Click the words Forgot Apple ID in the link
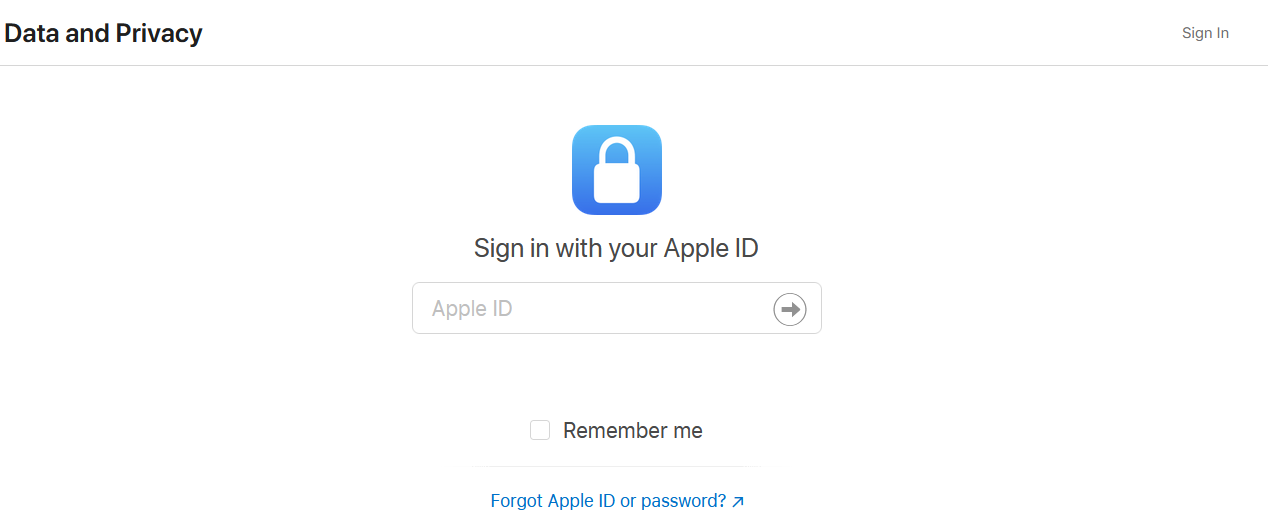This screenshot has width=1268, height=531. (x=552, y=501)
